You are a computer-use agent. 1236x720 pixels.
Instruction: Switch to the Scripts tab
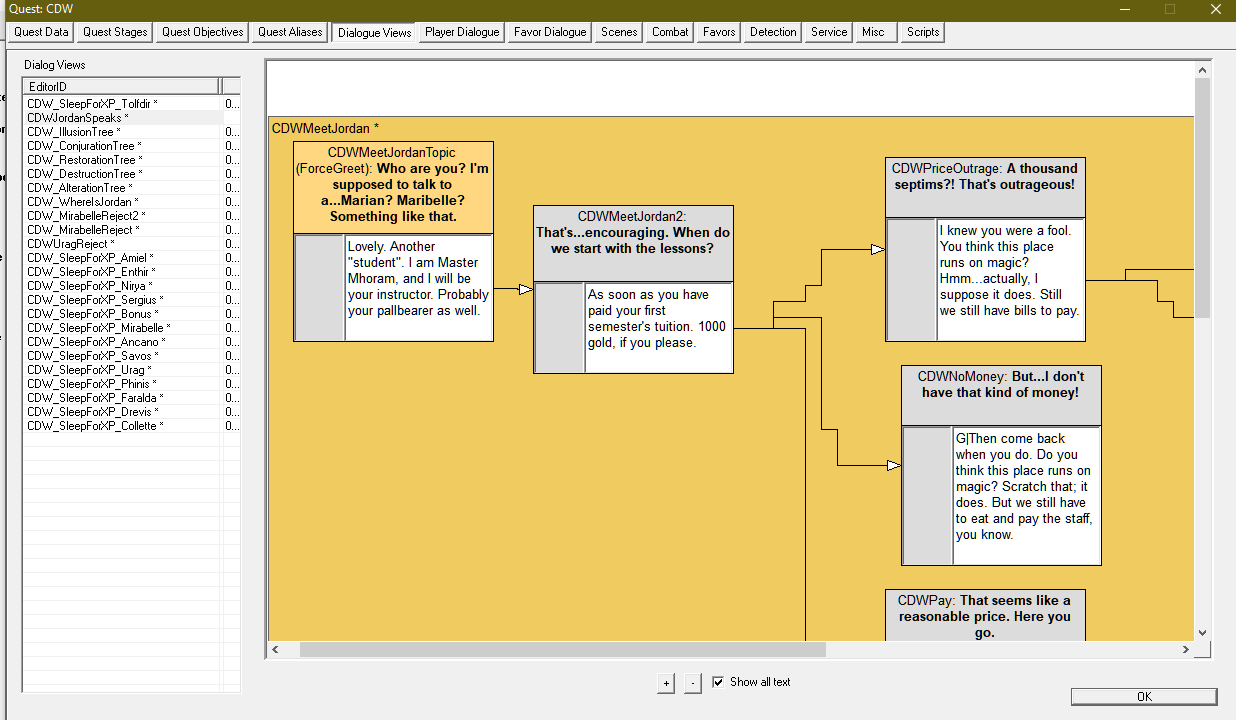tap(923, 32)
